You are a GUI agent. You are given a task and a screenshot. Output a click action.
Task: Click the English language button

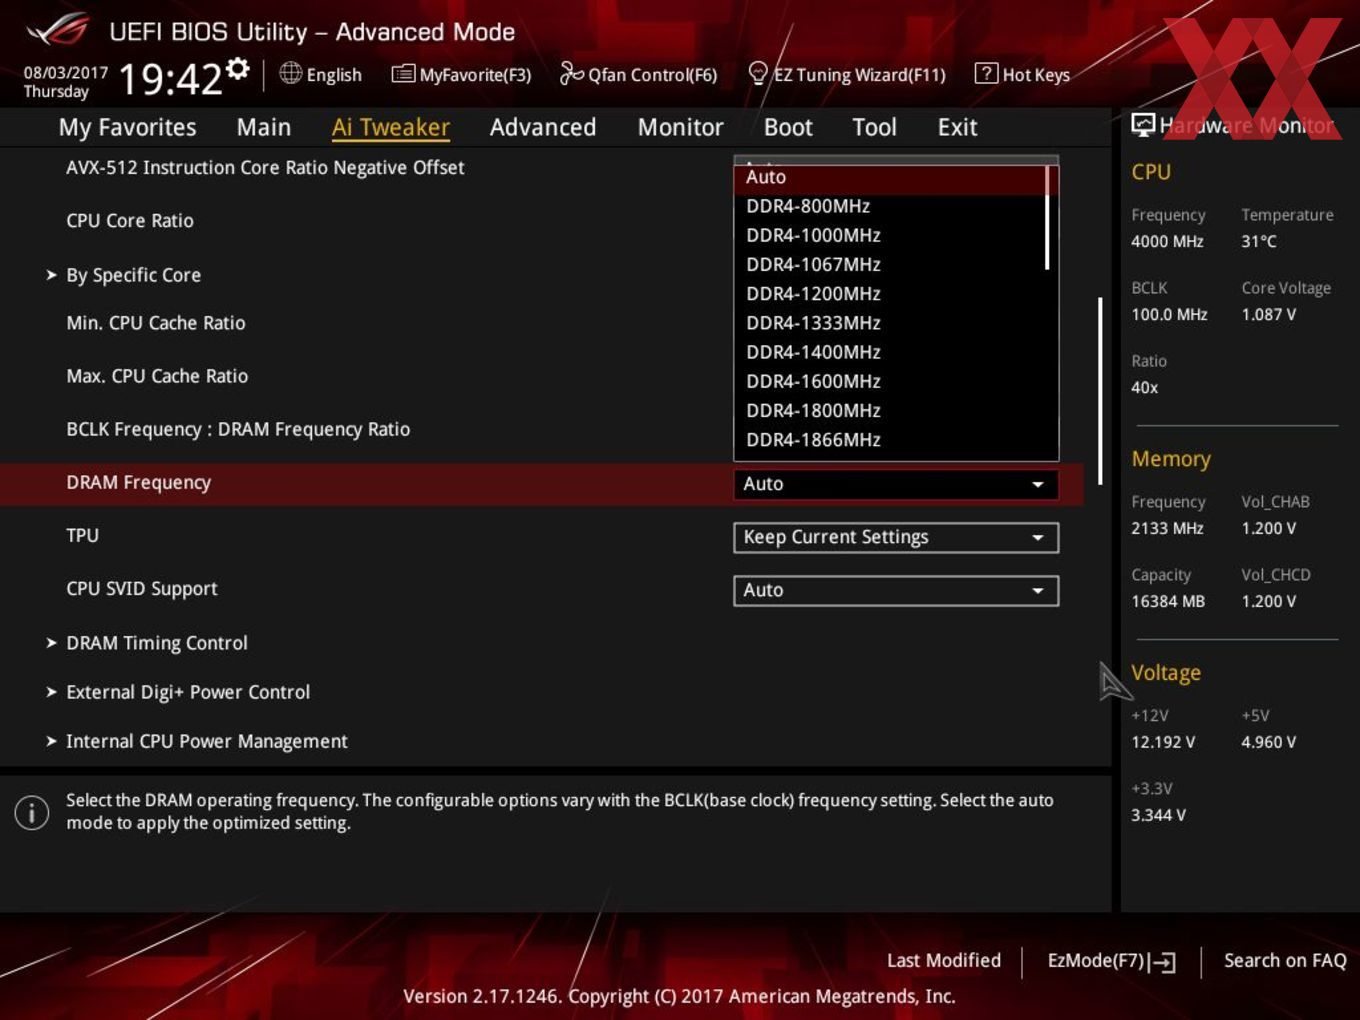point(334,75)
